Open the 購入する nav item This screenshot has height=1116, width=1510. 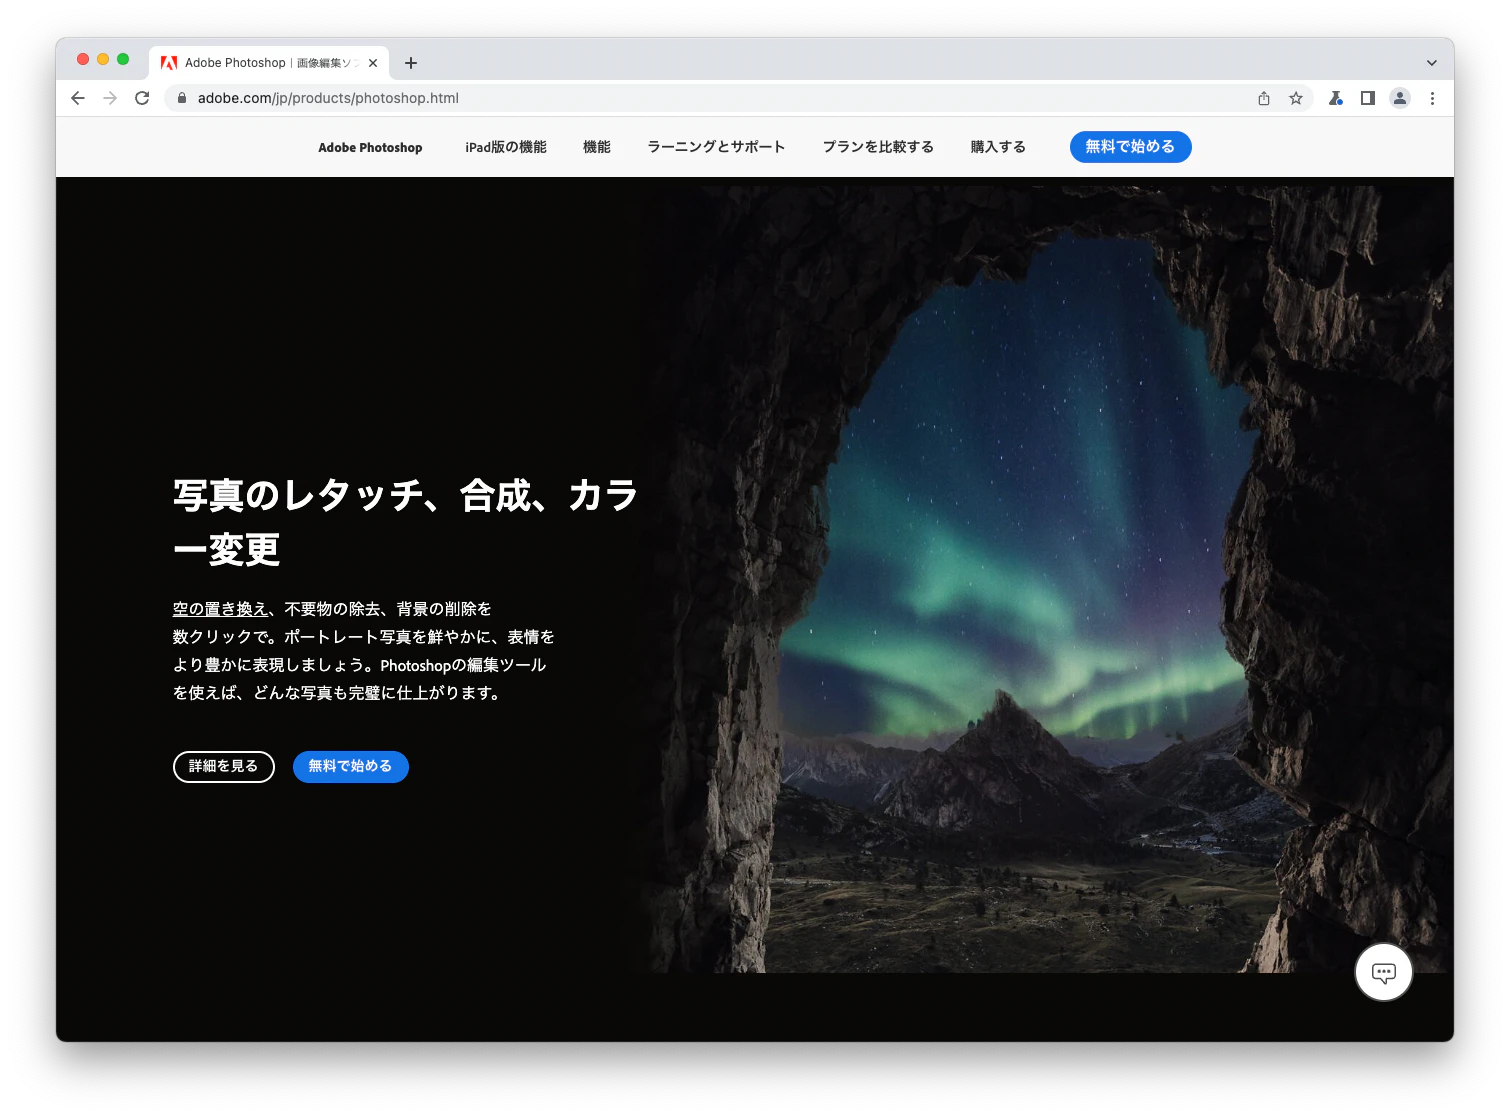click(x=998, y=147)
